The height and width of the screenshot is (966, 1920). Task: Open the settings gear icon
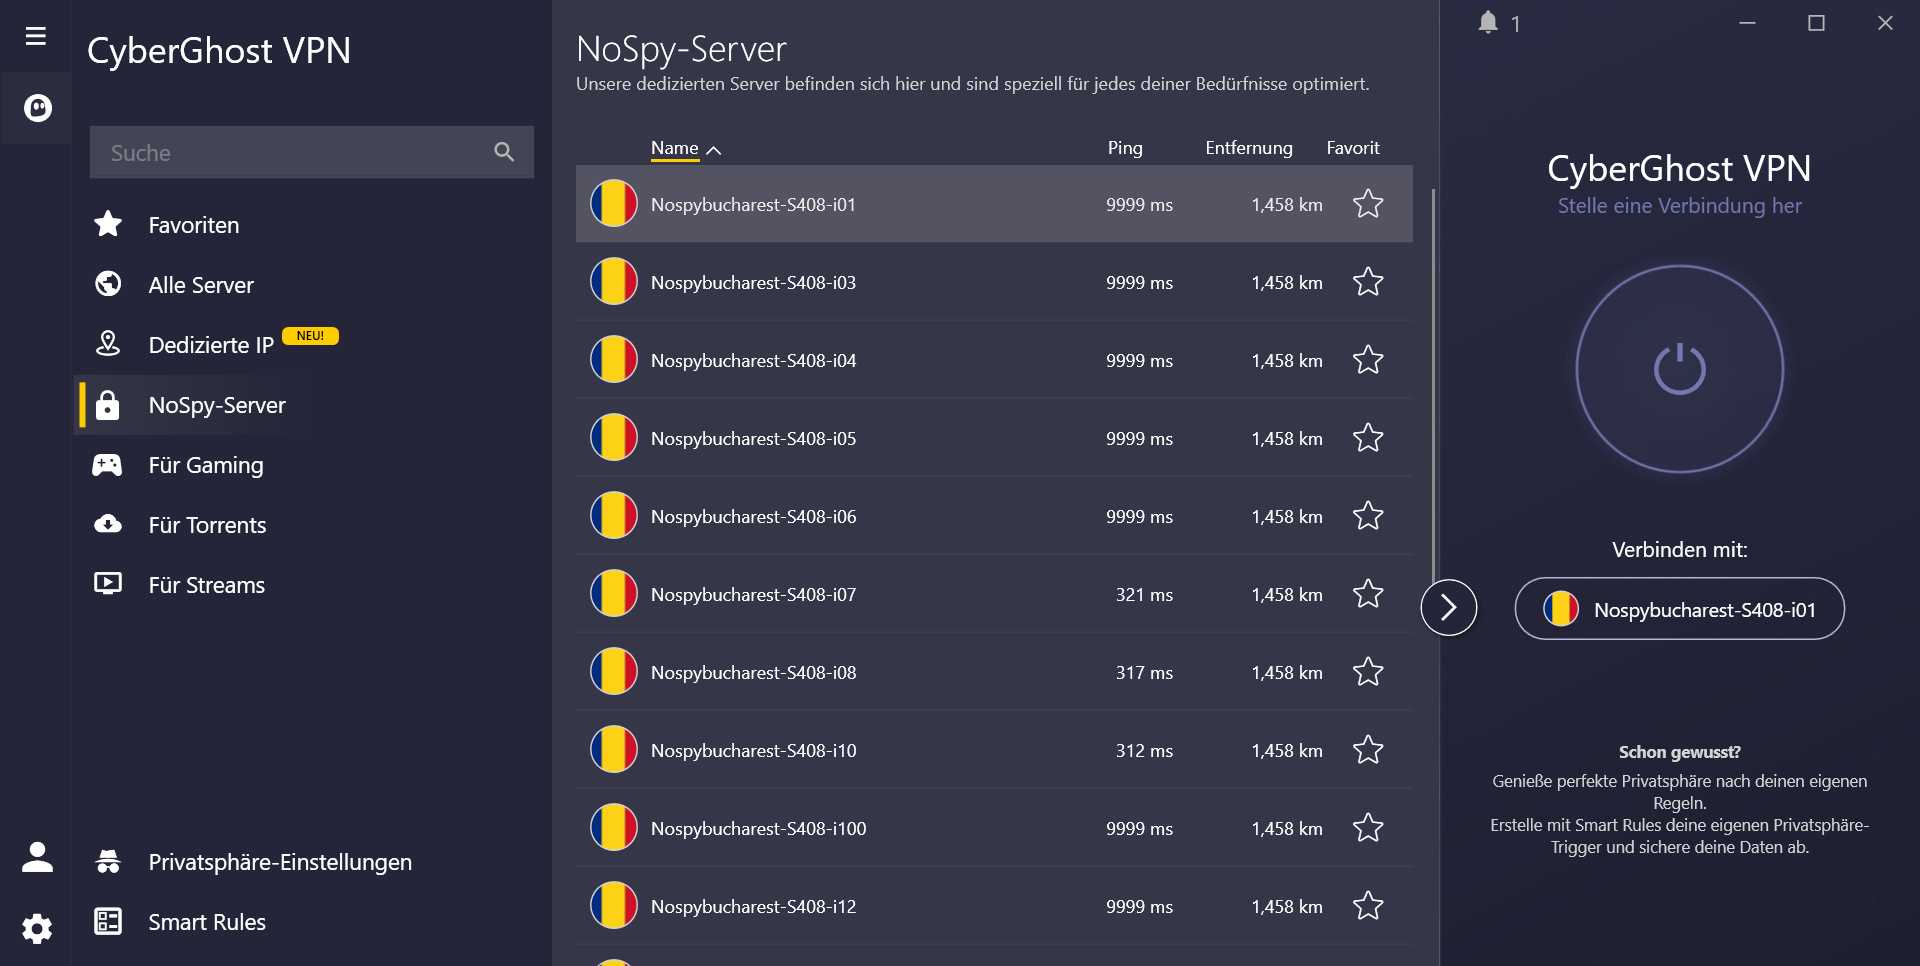pyautogui.click(x=38, y=928)
